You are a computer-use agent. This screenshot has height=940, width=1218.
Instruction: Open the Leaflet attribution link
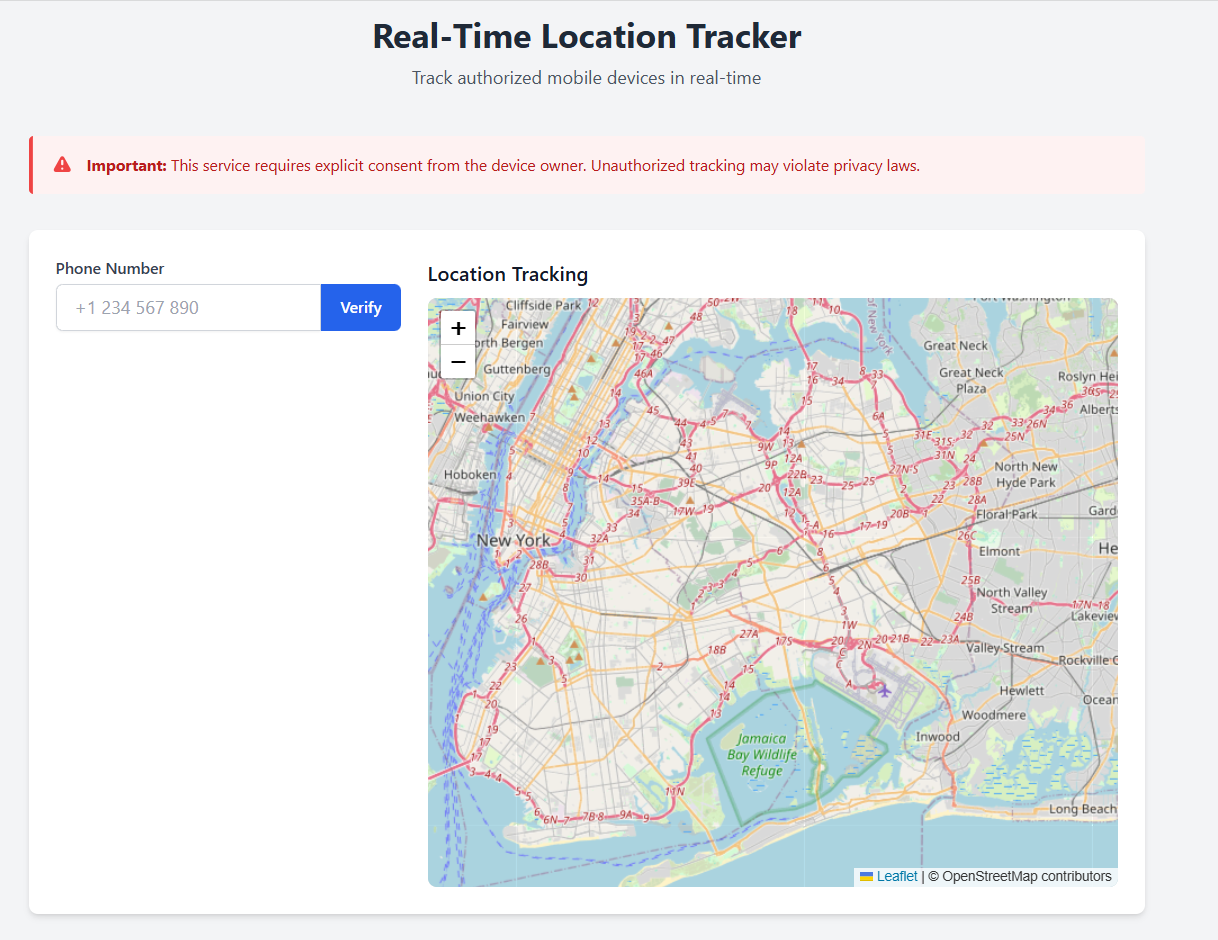pos(897,877)
